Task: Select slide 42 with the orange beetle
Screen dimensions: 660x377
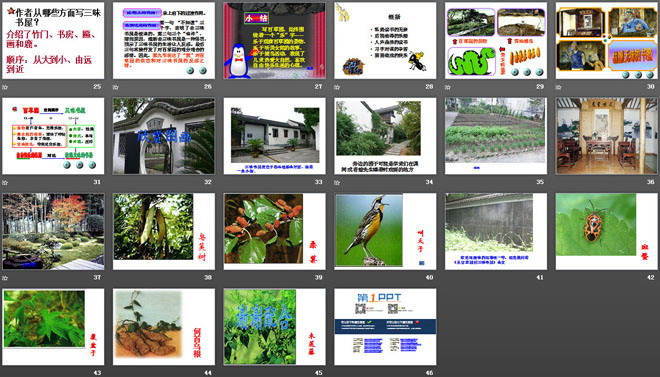Action: tap(607, 231)
